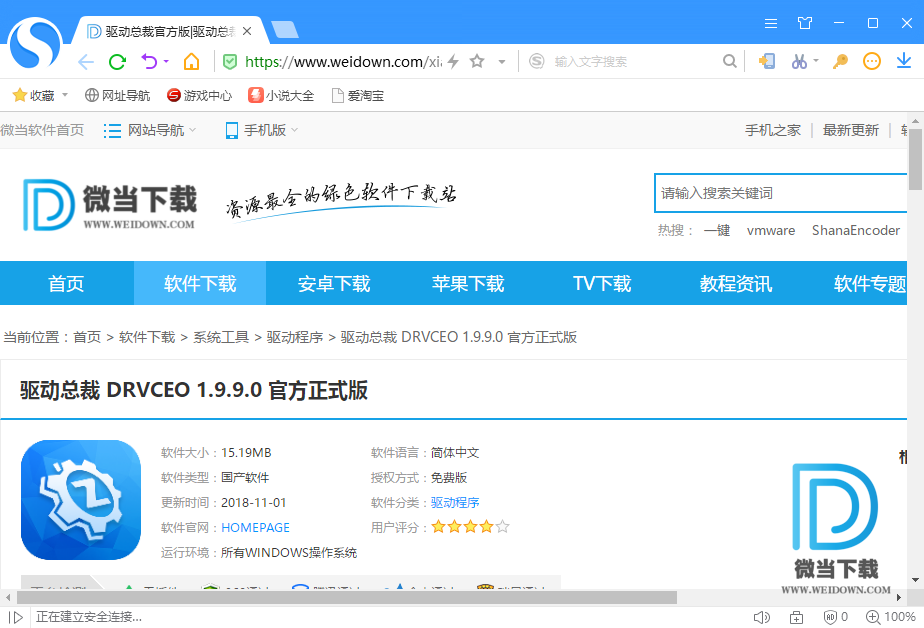
Task: Toggle the sidebar icon in status bar
Action: pyautogui.click(x=16, y=617)
